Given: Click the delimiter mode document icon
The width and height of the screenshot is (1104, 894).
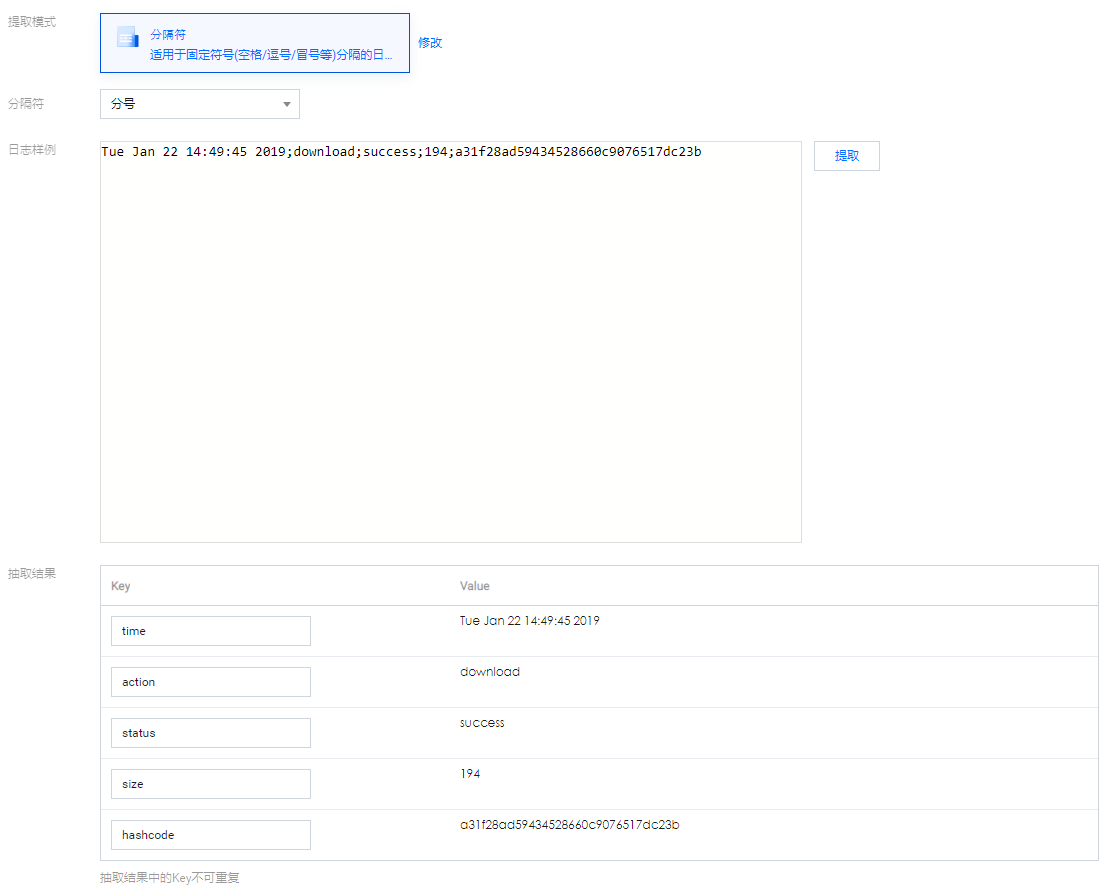Looking at the screenshot, I should pos(127,37).
